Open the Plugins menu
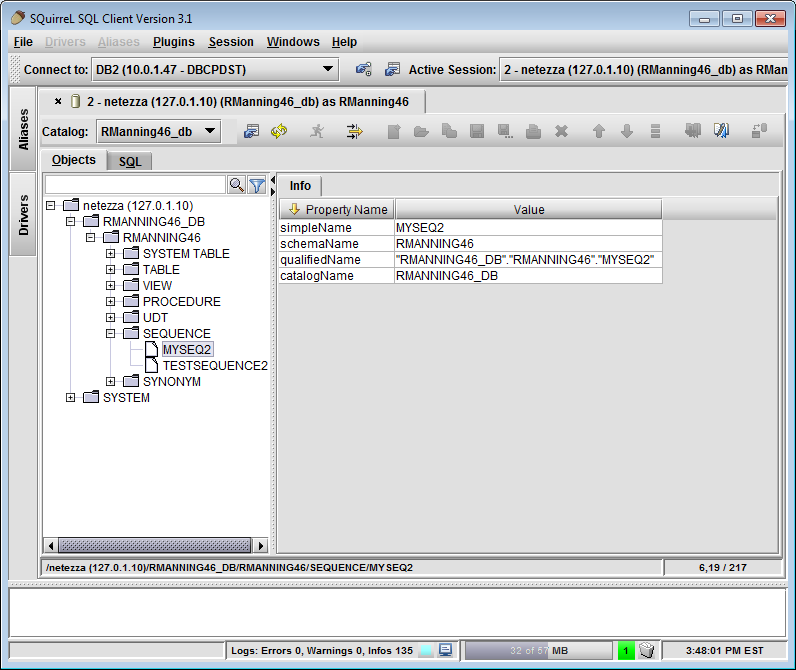The width and height of the screenshot is (796, 670). click(174, 42)
